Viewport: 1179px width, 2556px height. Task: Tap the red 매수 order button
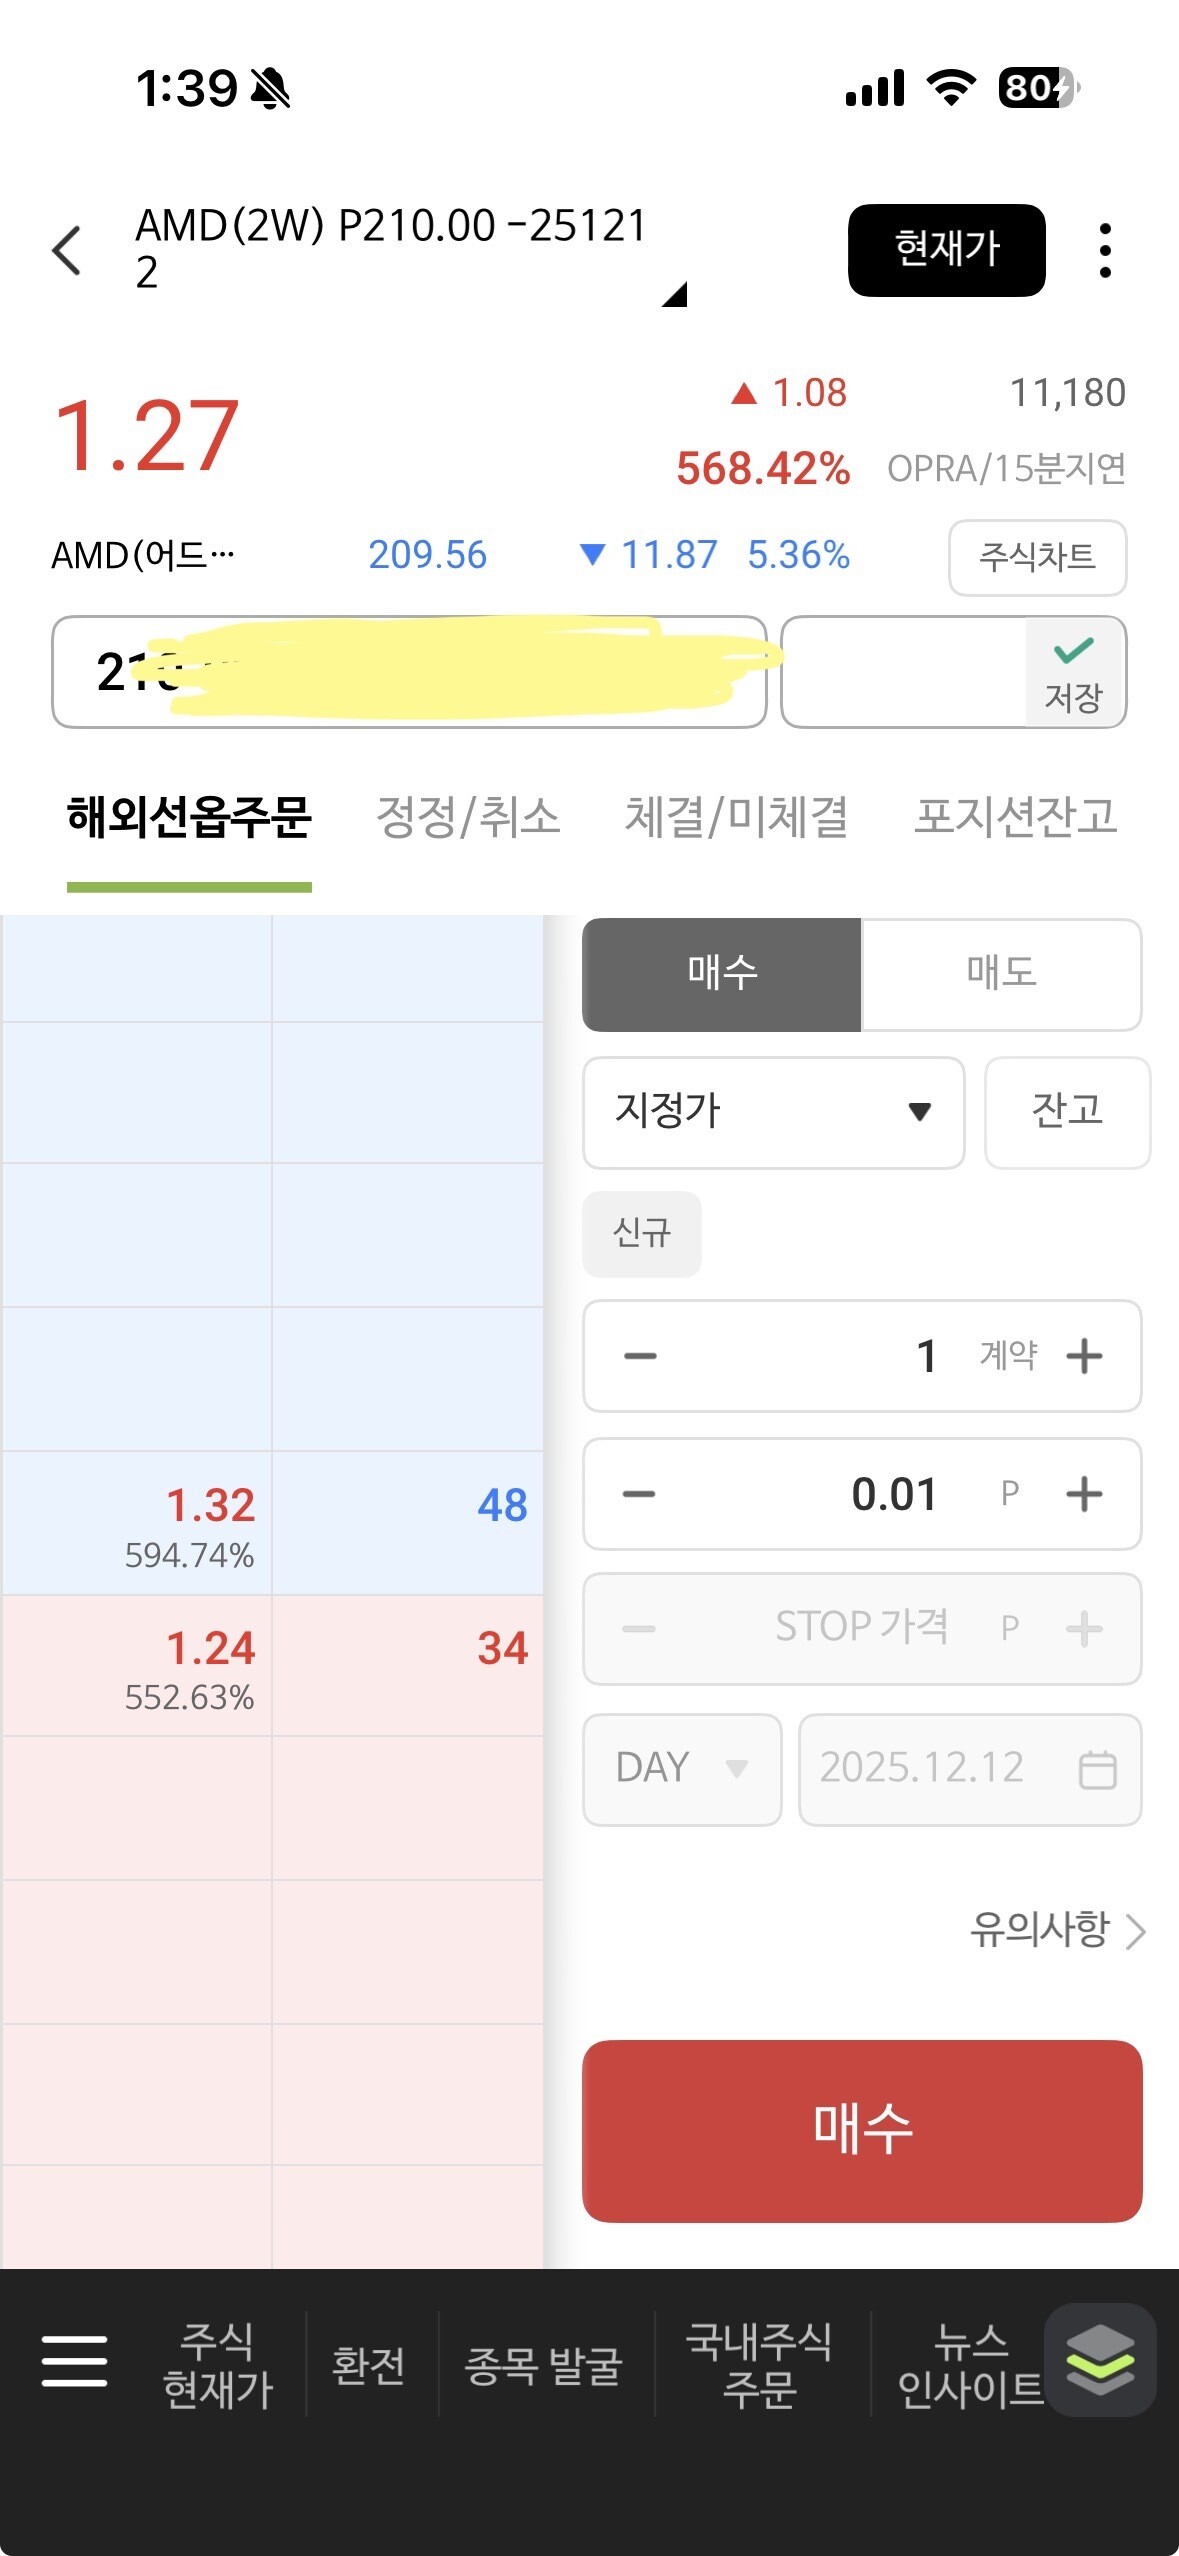point(862,2129)
